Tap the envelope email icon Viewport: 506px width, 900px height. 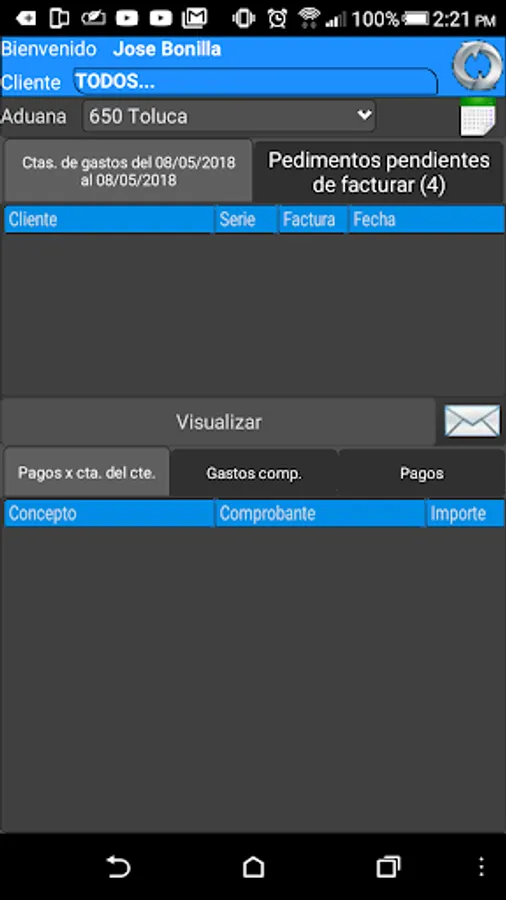(472, 421)
